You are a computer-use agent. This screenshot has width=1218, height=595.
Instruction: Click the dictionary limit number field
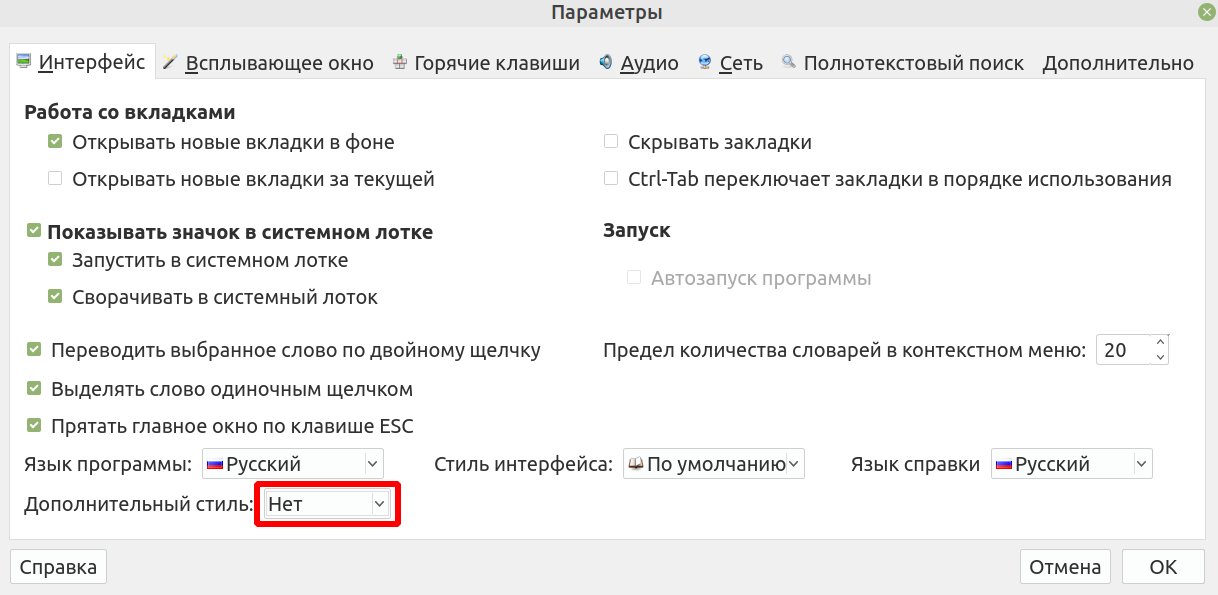1124,350
